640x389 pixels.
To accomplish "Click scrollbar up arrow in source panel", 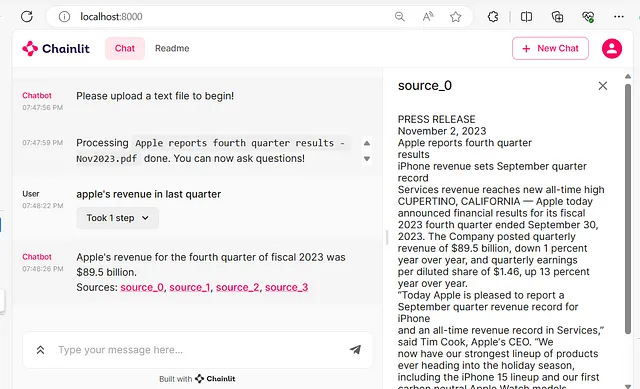I will (628, 76).
